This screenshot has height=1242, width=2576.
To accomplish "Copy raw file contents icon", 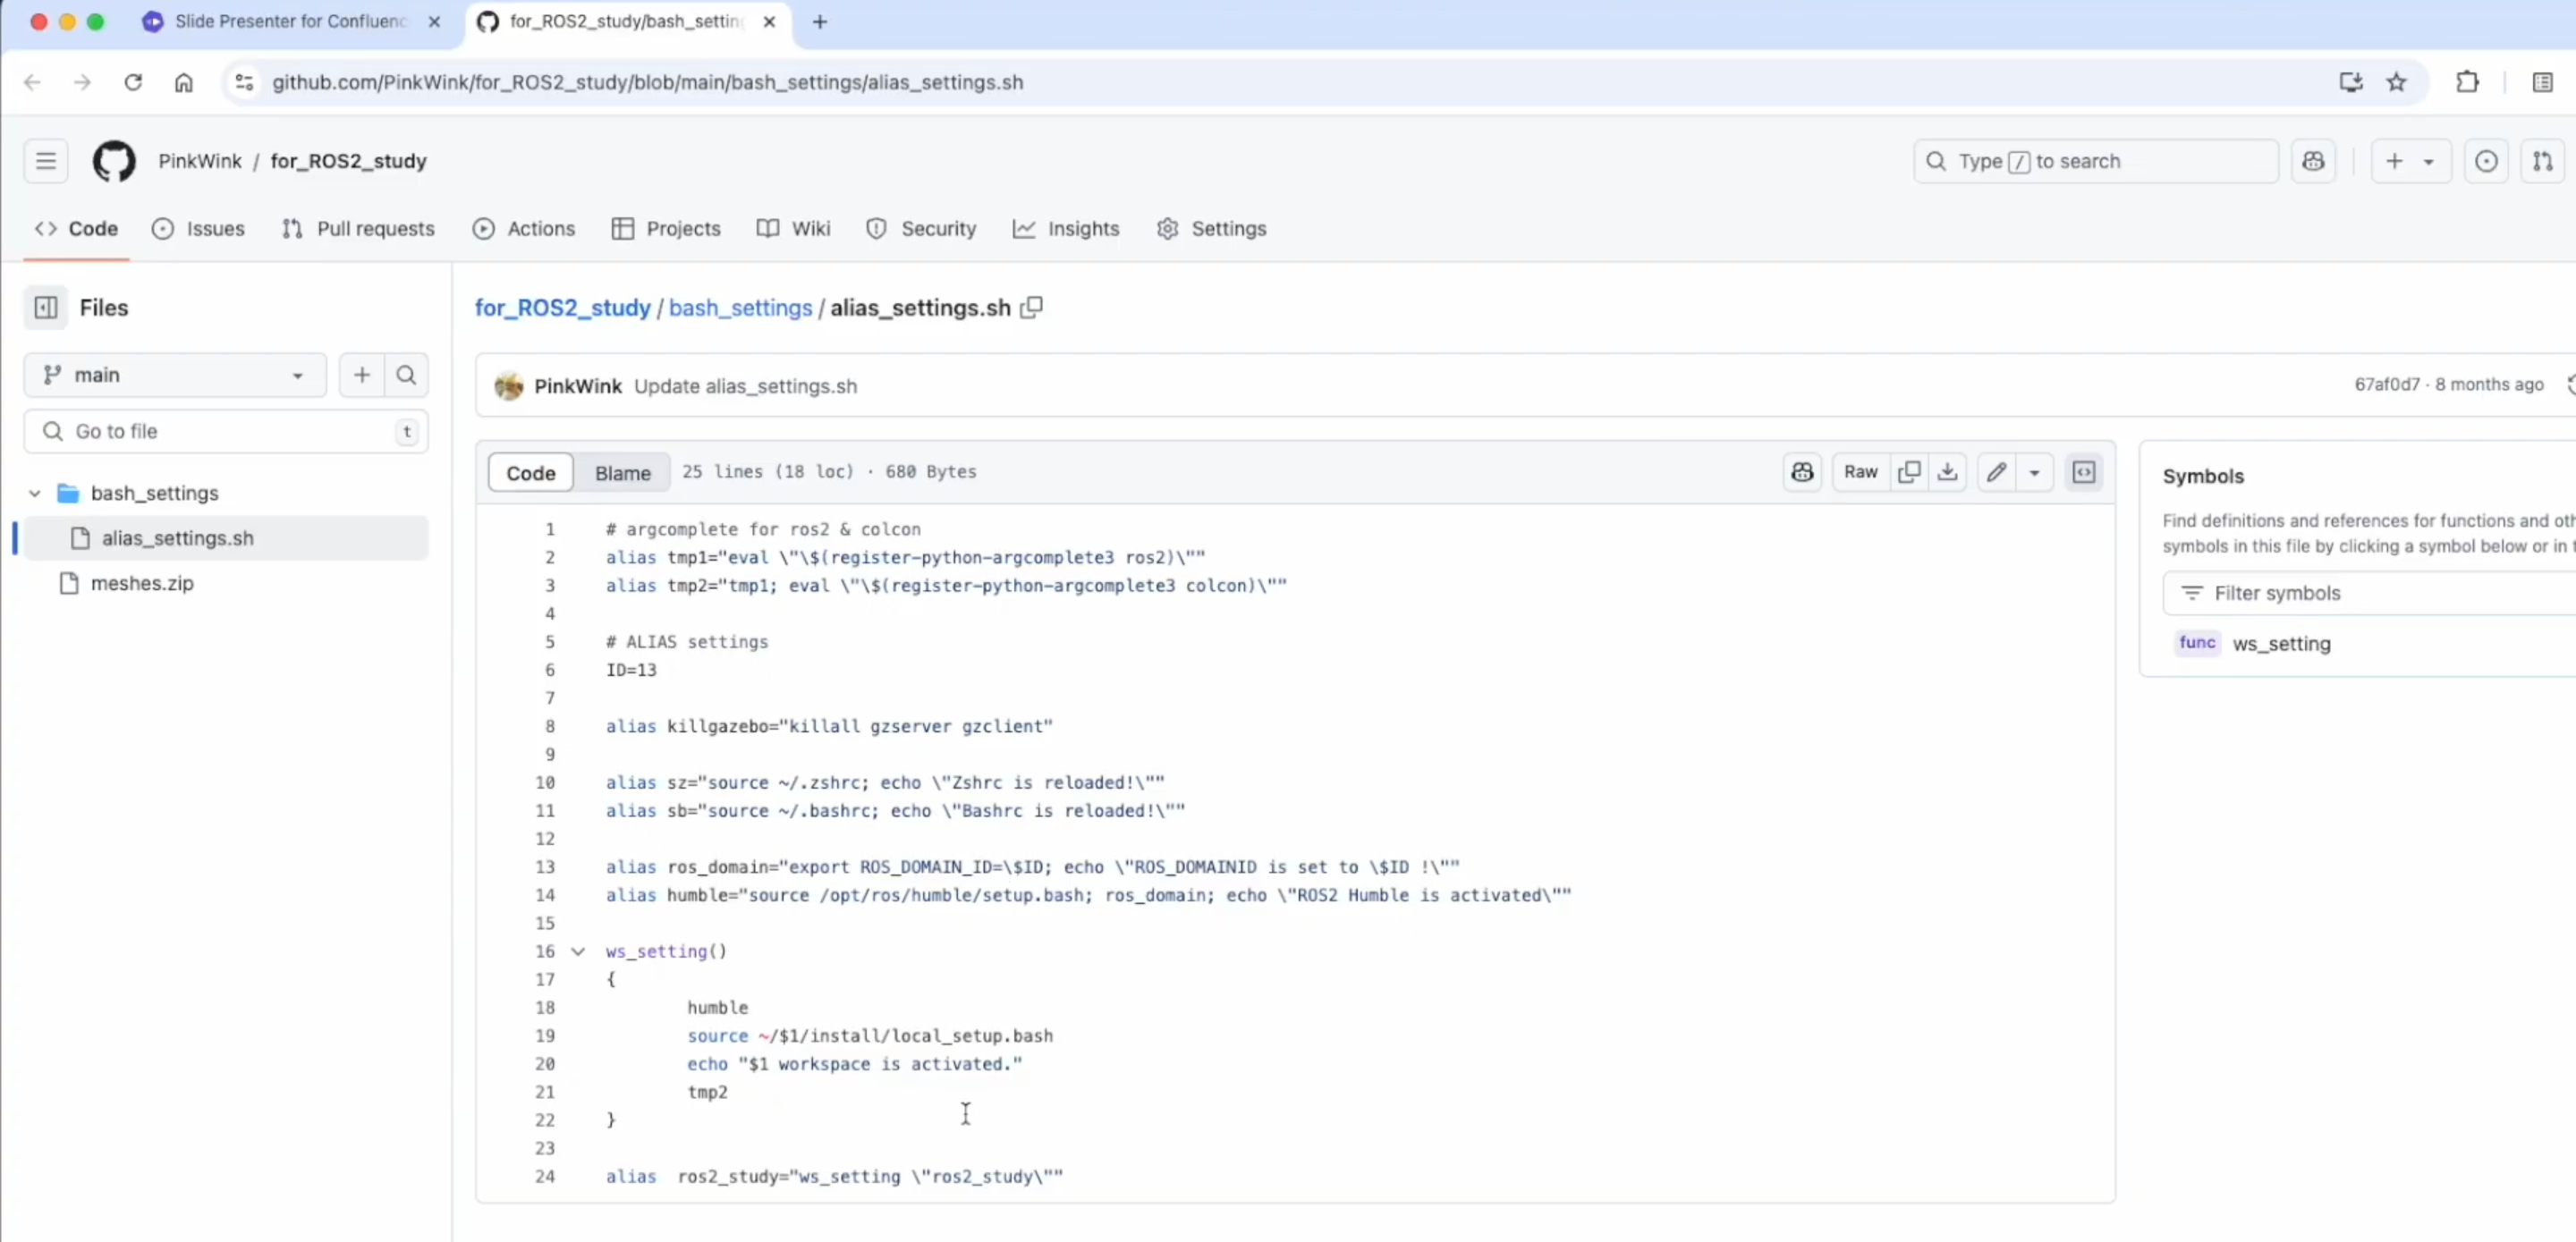I will [1909, 472].
